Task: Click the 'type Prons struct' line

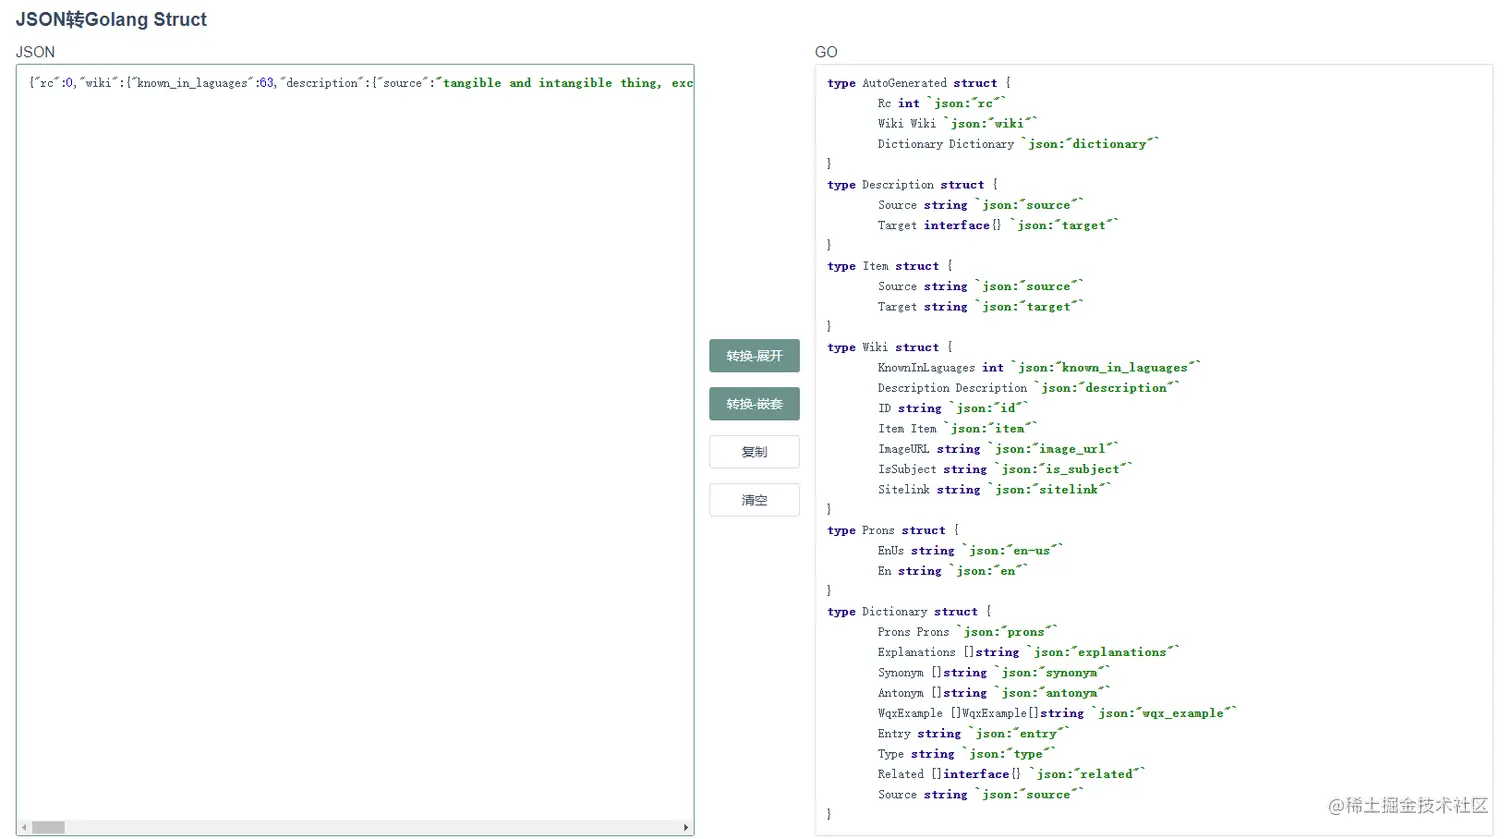Action: [893, 530]
